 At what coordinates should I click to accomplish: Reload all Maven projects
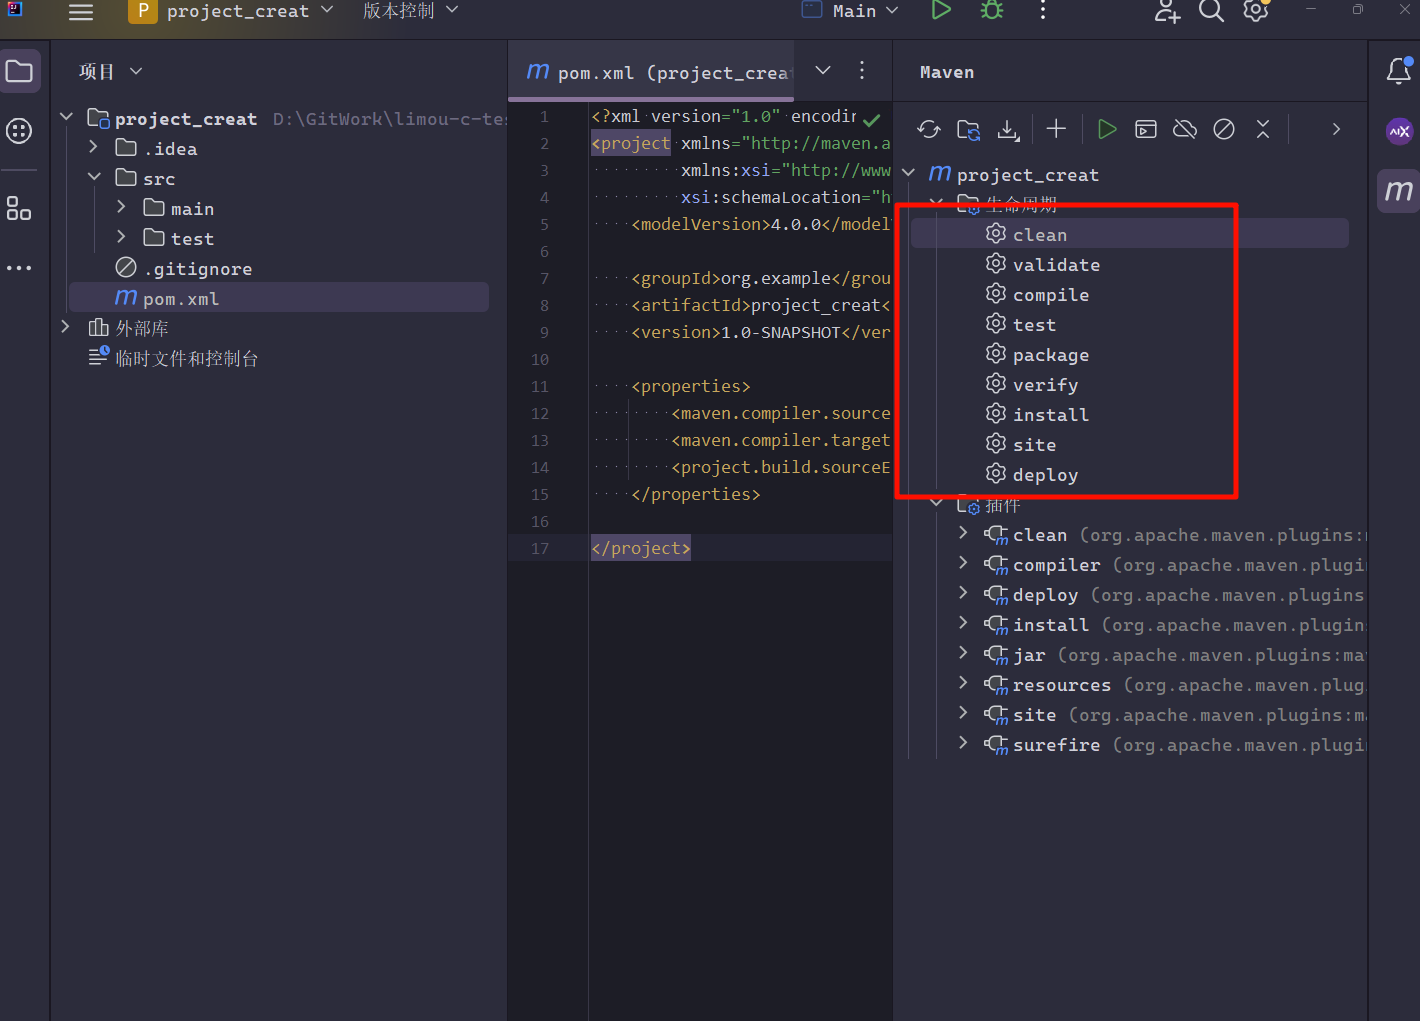(929, 129)
